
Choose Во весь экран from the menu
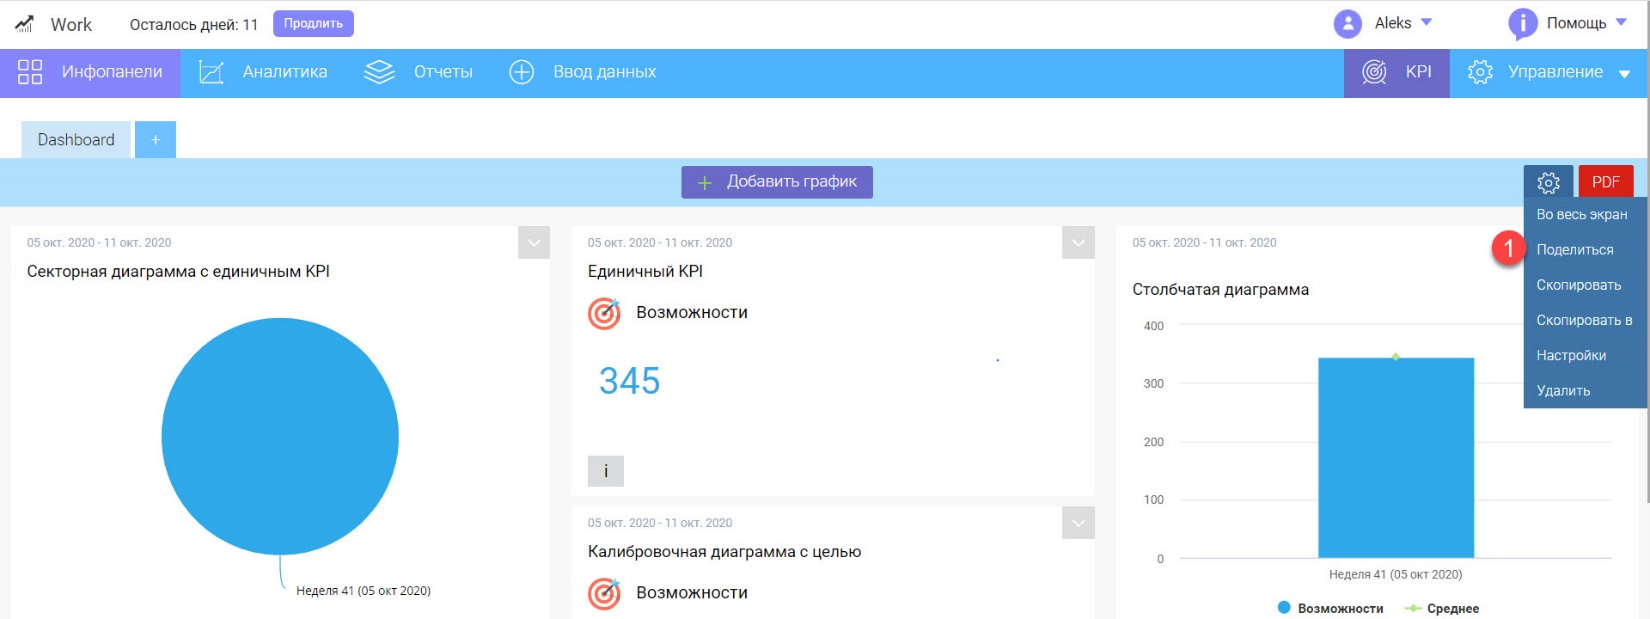point(1582,215)
